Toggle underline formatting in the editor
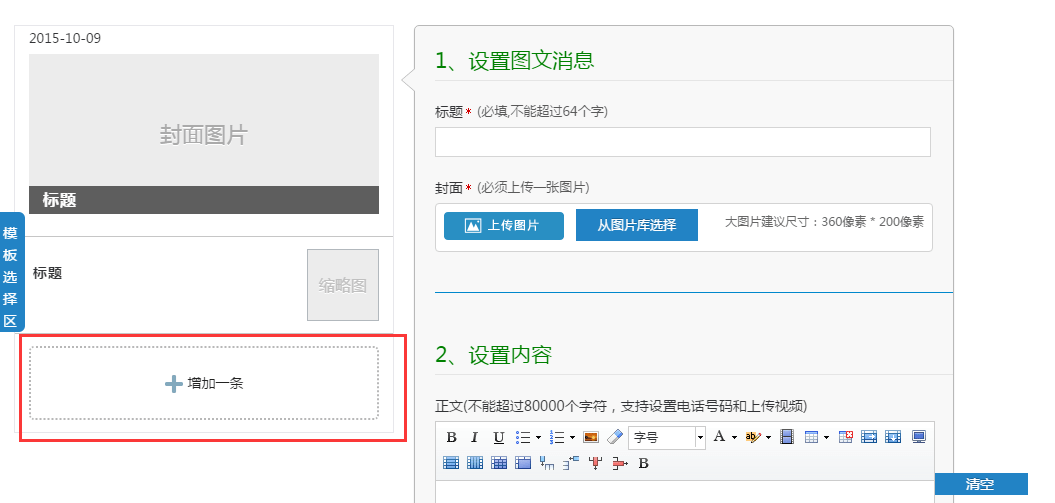The width and height of the screenshot is (1055, 503). pyautogui.click(x=499, y=438)
